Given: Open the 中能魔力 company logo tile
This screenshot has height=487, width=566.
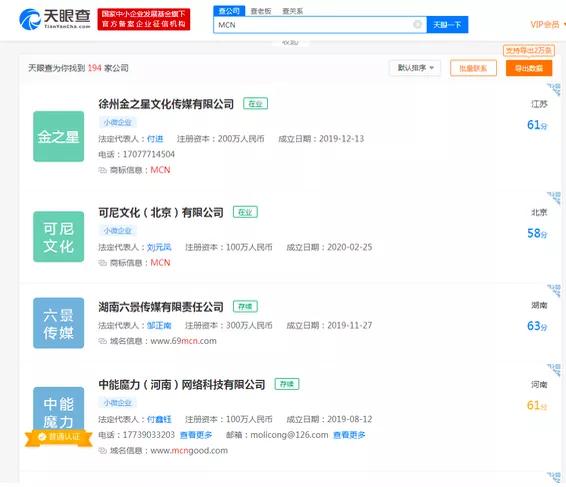Looking at the screenshot, I should 58,413.
